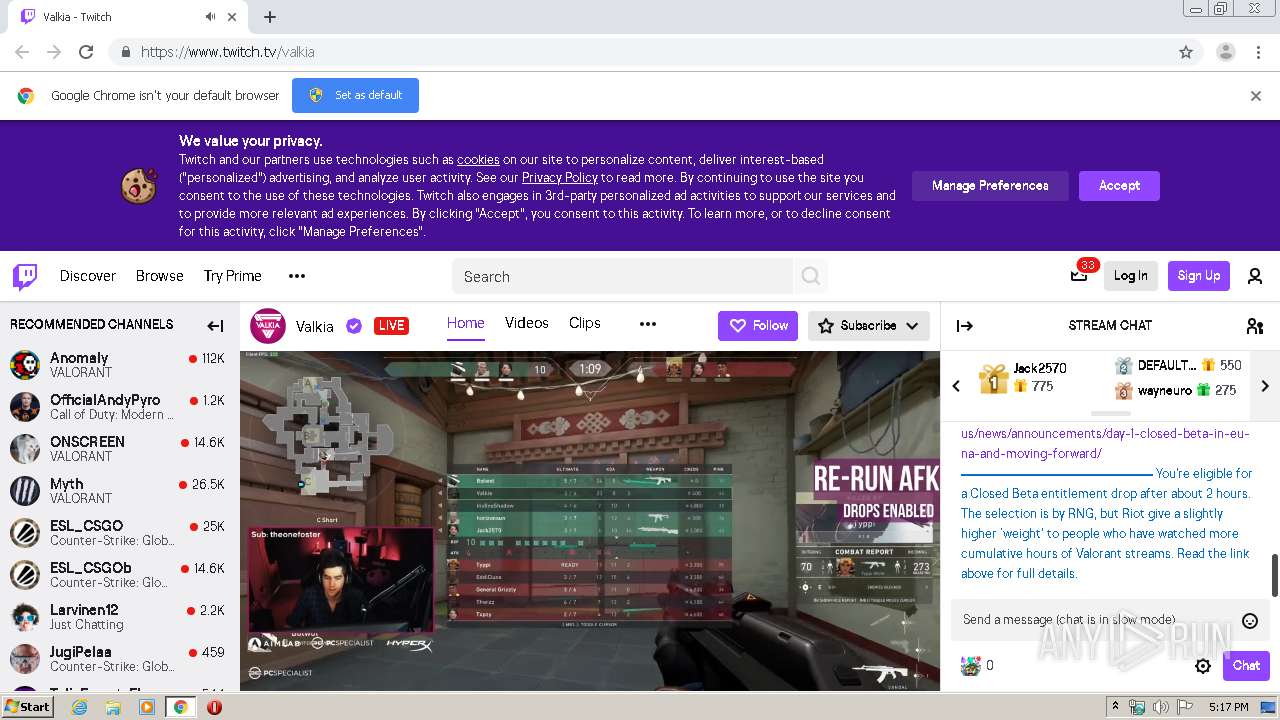Viewport: 1280px width, 720px height.
Task: Collapse the Recommended Channels sidebar
Action: pos(215,325)
